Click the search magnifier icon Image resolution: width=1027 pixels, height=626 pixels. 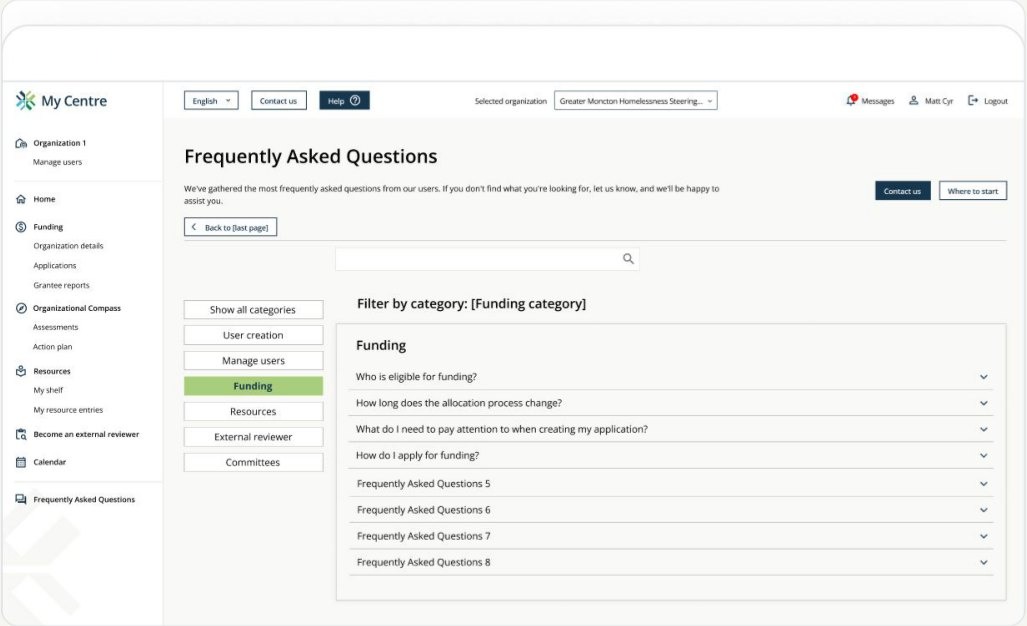pyautogui.click(x=628, y=259)
